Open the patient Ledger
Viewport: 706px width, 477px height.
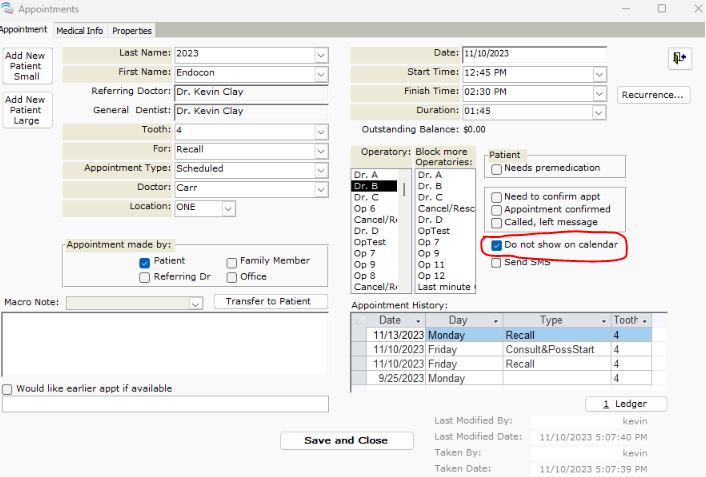click(626, 404)
